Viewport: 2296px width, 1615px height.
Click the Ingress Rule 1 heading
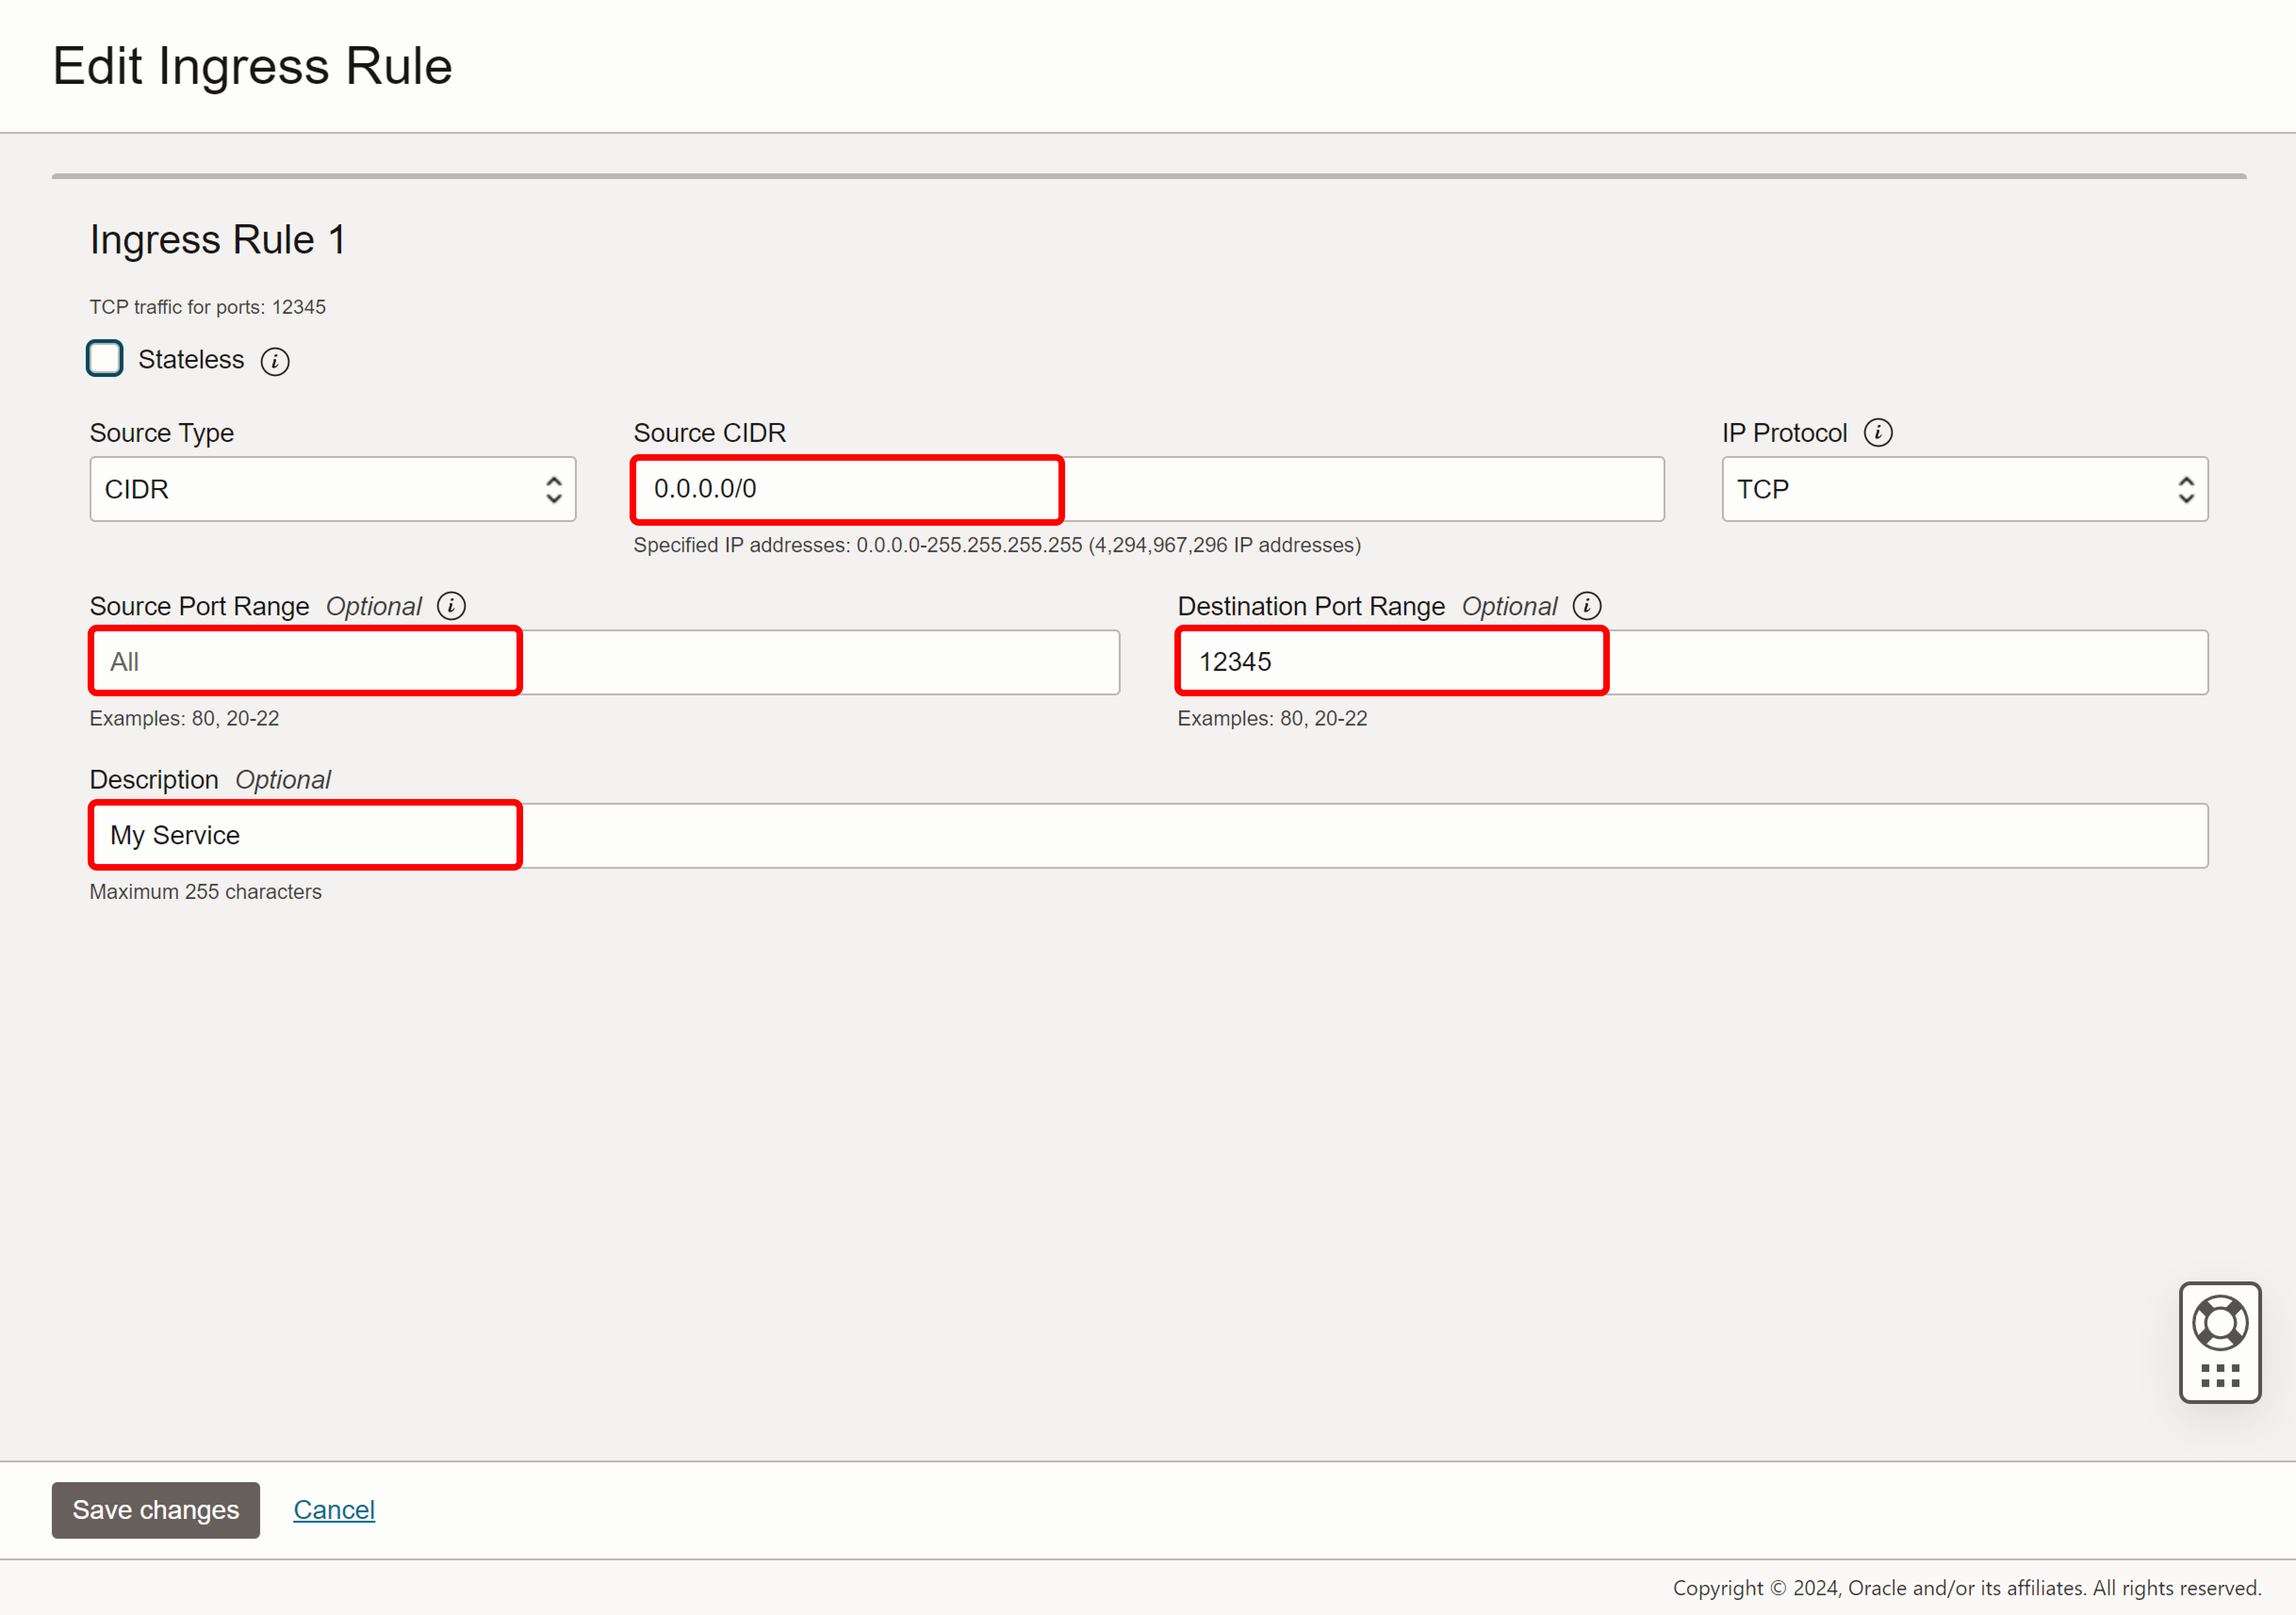218,240
